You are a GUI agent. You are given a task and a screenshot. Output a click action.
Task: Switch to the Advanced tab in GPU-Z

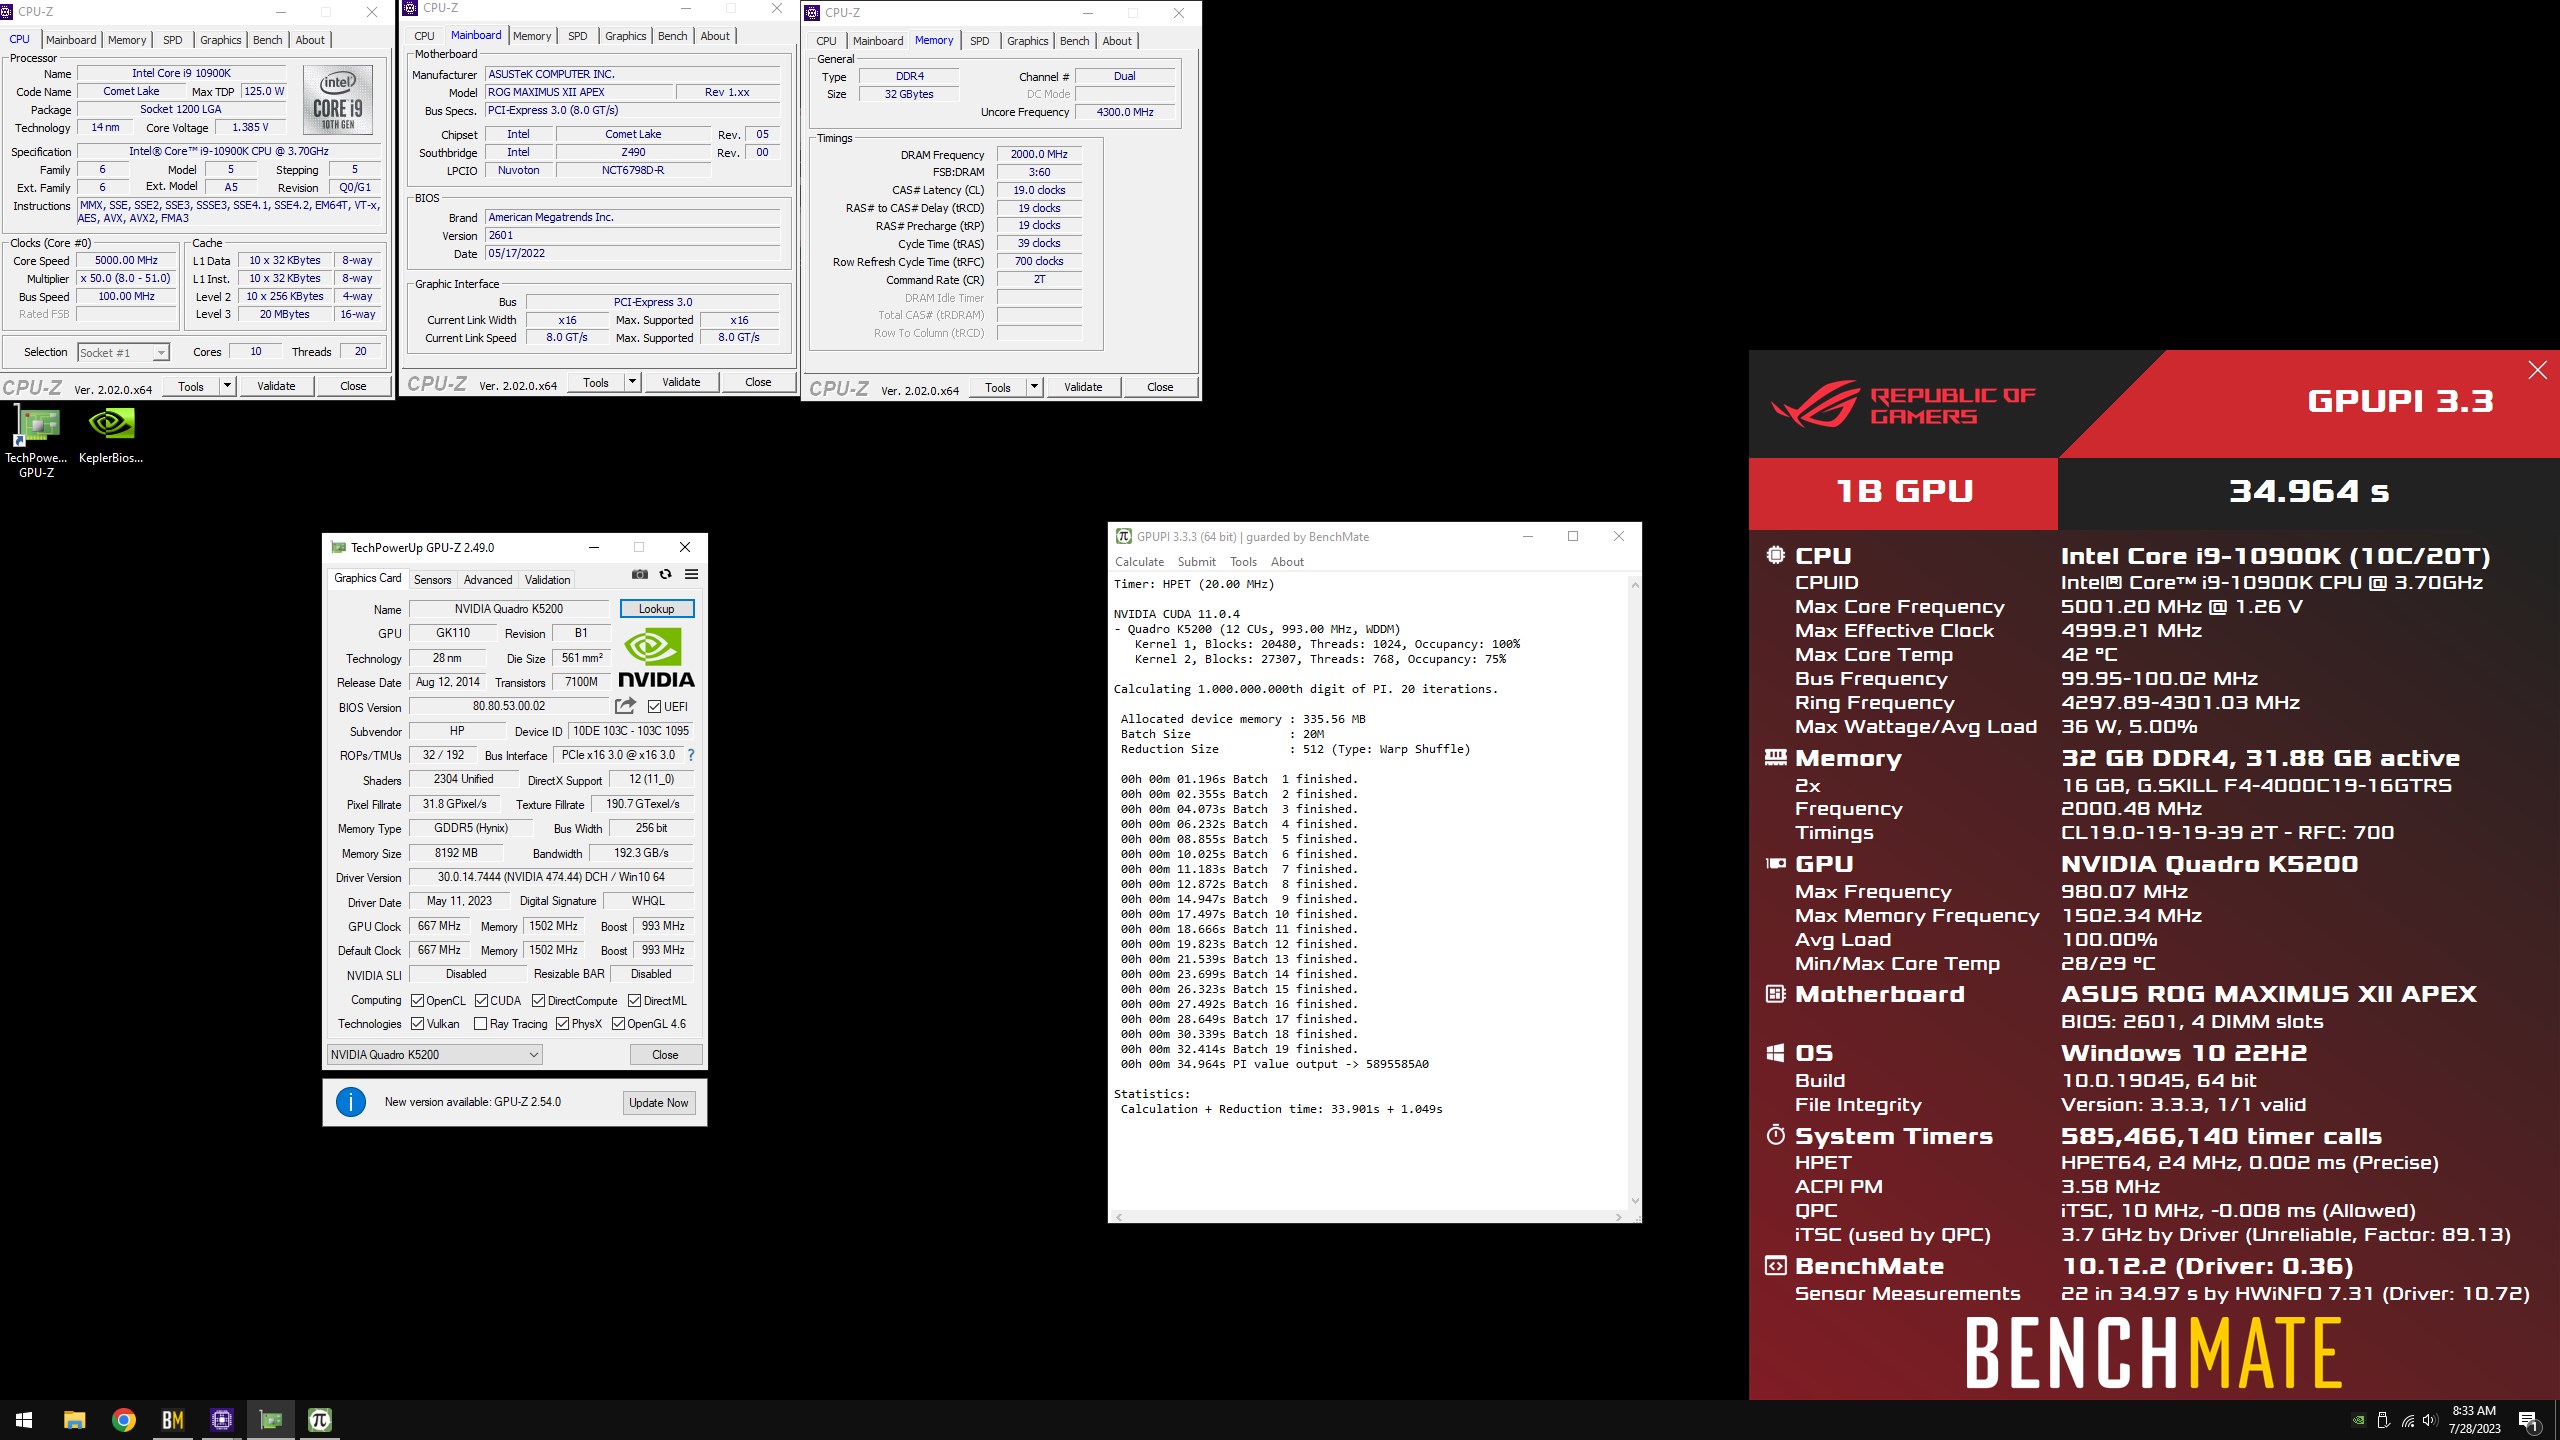(488, 579)
